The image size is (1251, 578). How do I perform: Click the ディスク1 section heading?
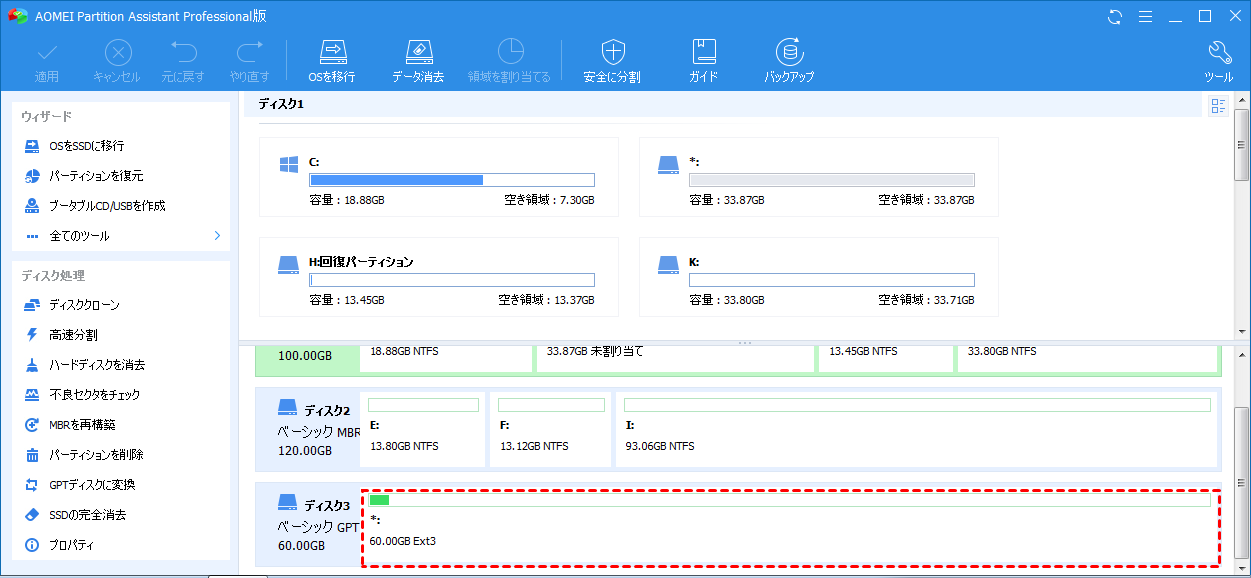tap(280, 104)
